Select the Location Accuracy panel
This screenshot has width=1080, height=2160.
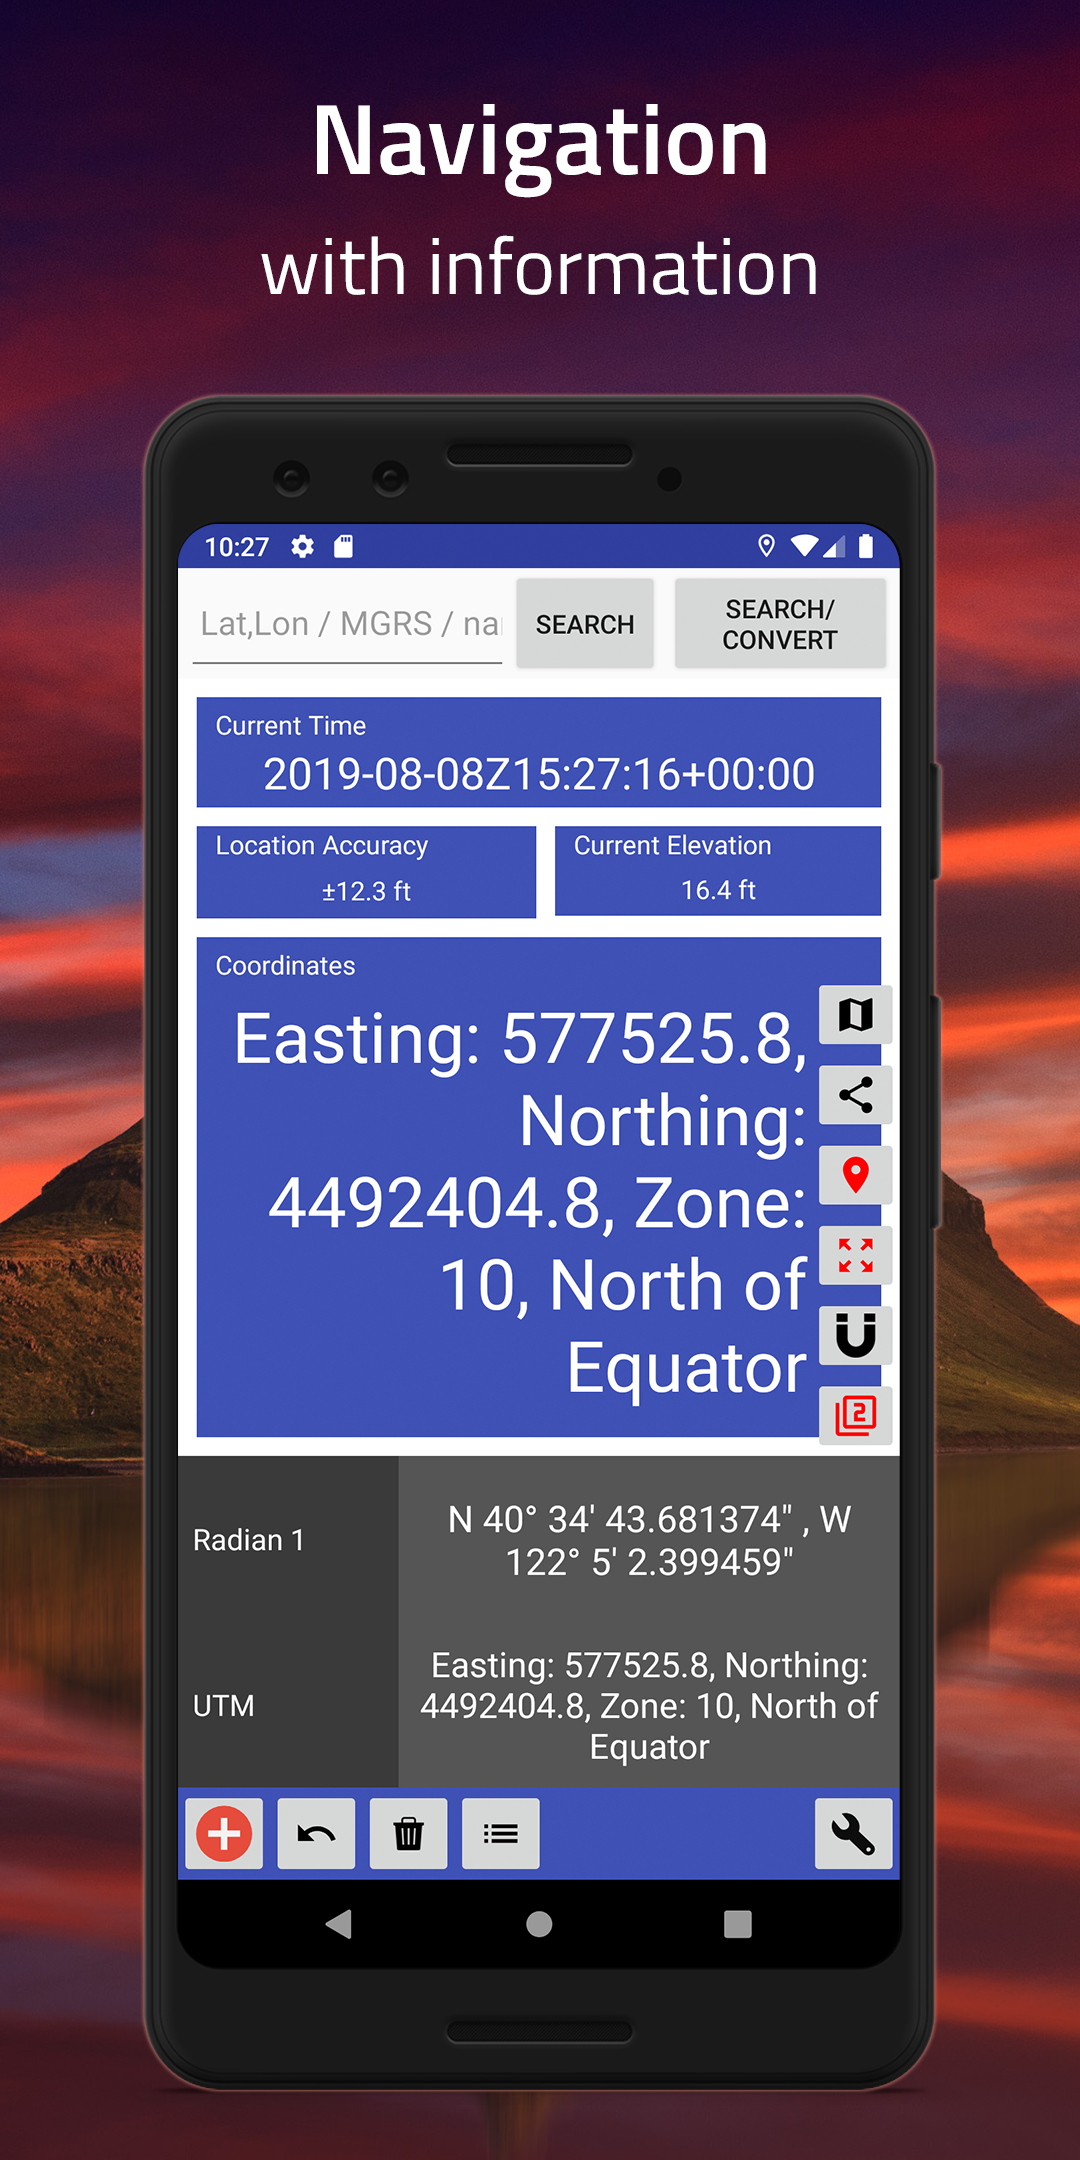click(x=366, y=871)
